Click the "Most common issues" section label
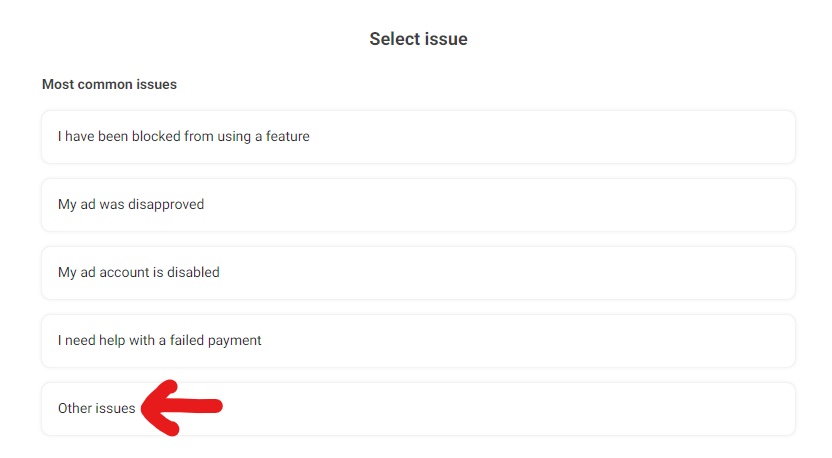The height and width of the screenshot is (458, 832). tap(109, 84)
